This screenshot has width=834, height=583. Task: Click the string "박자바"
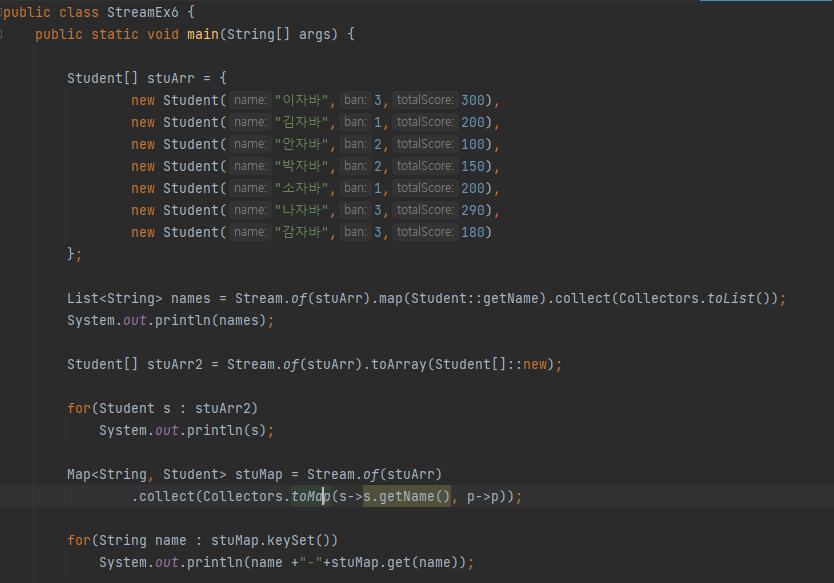302,166
